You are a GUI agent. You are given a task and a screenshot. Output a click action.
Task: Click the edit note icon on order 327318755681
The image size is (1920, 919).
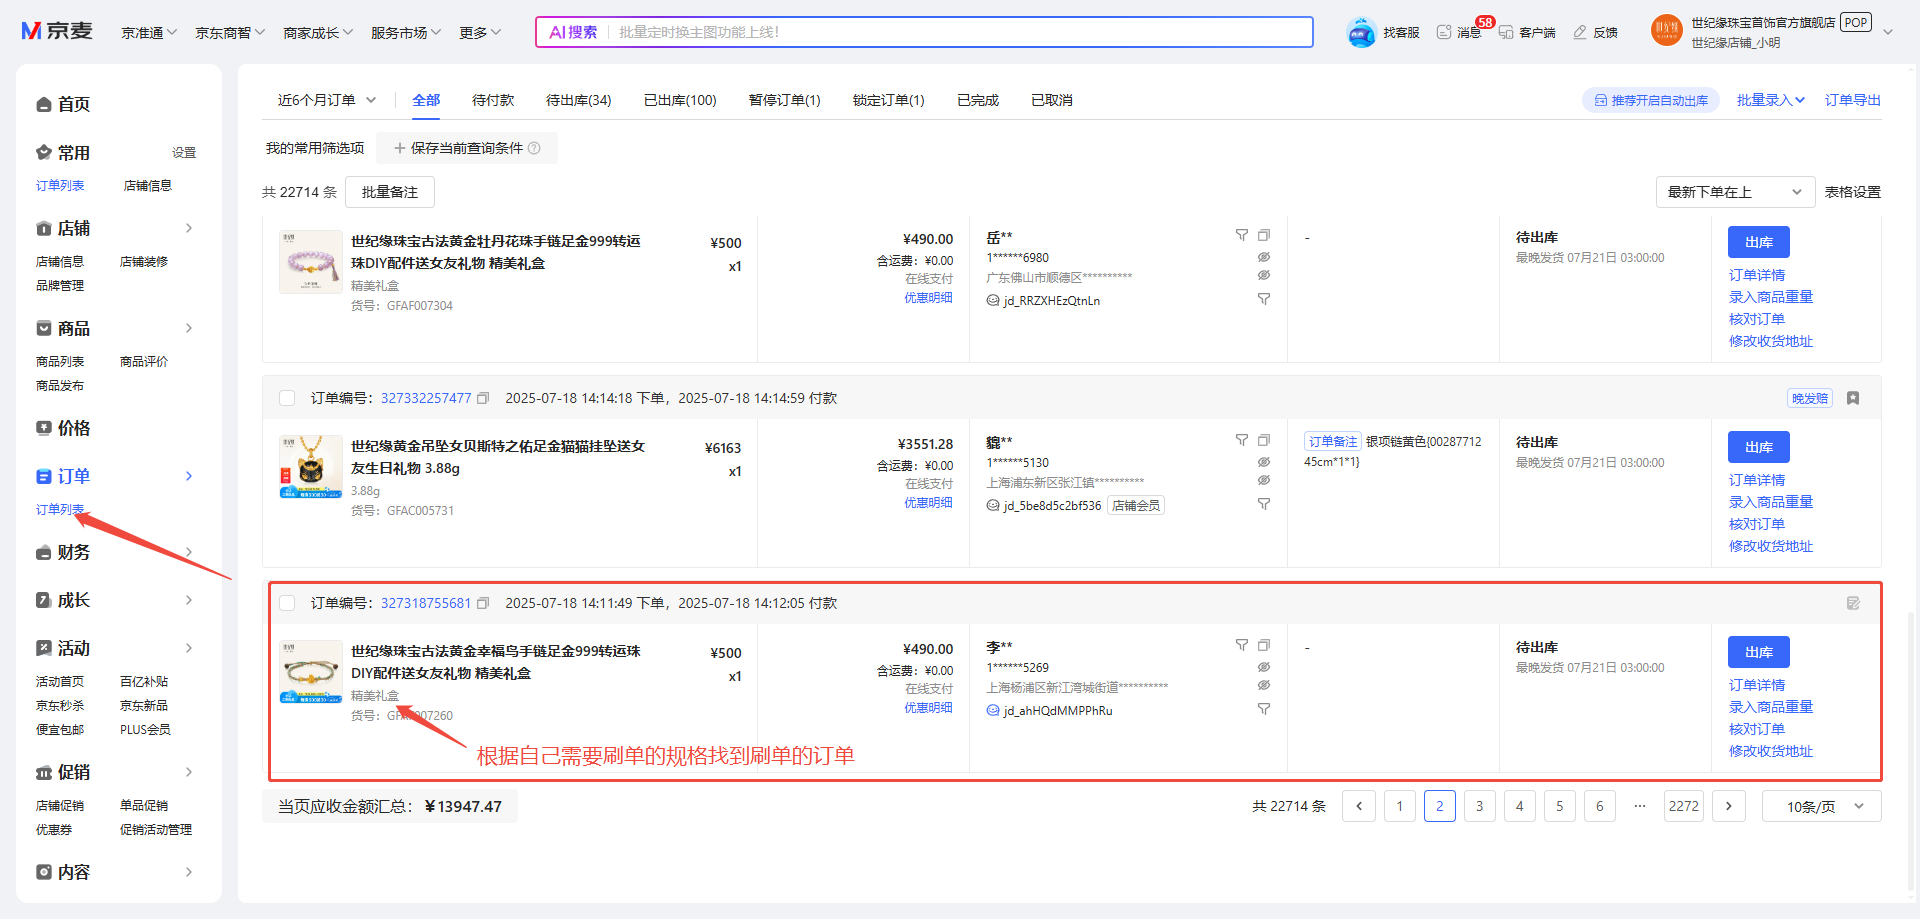[x=1853, y=603]
